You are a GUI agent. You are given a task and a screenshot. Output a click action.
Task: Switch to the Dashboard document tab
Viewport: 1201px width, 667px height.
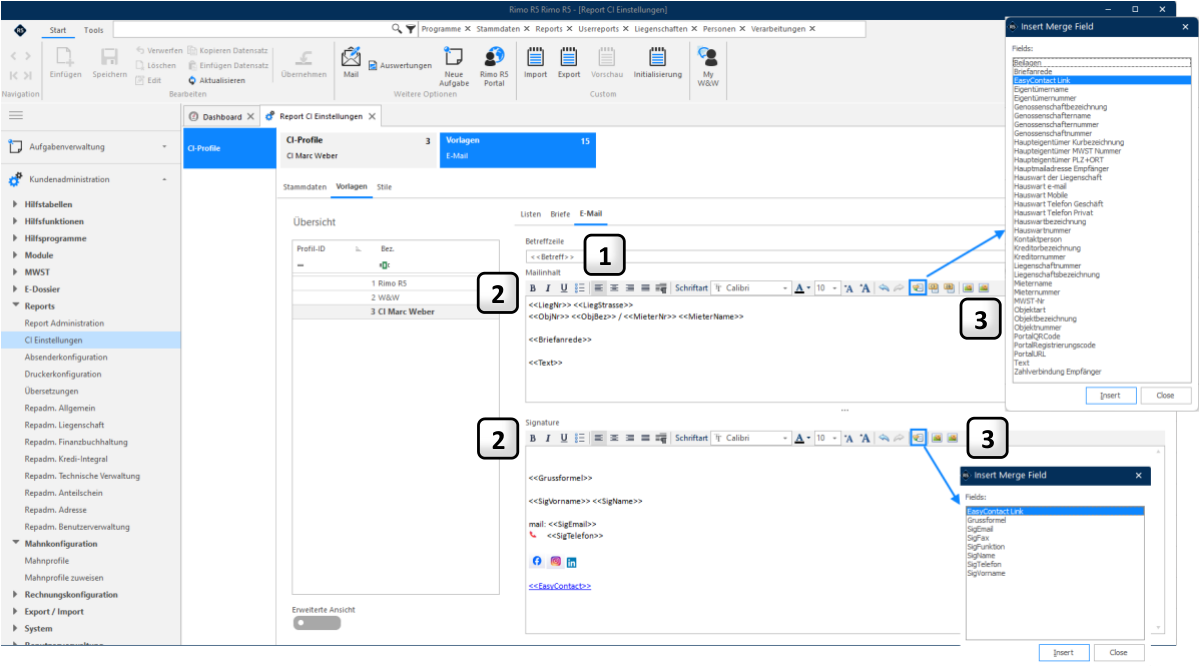click(222, 117)
